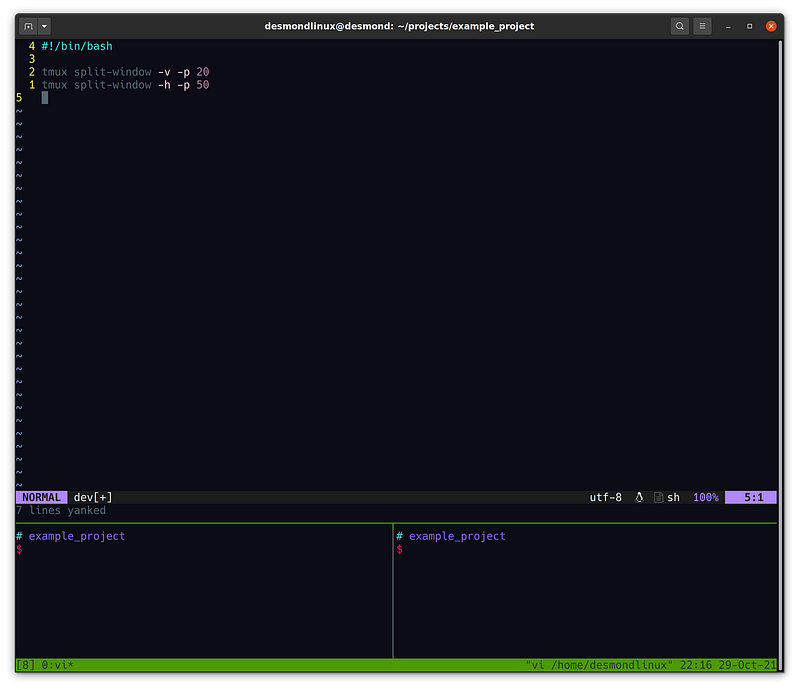800x690 pixels.
Task: Click the sh filetype label to change it
Action: coord(672,497)
